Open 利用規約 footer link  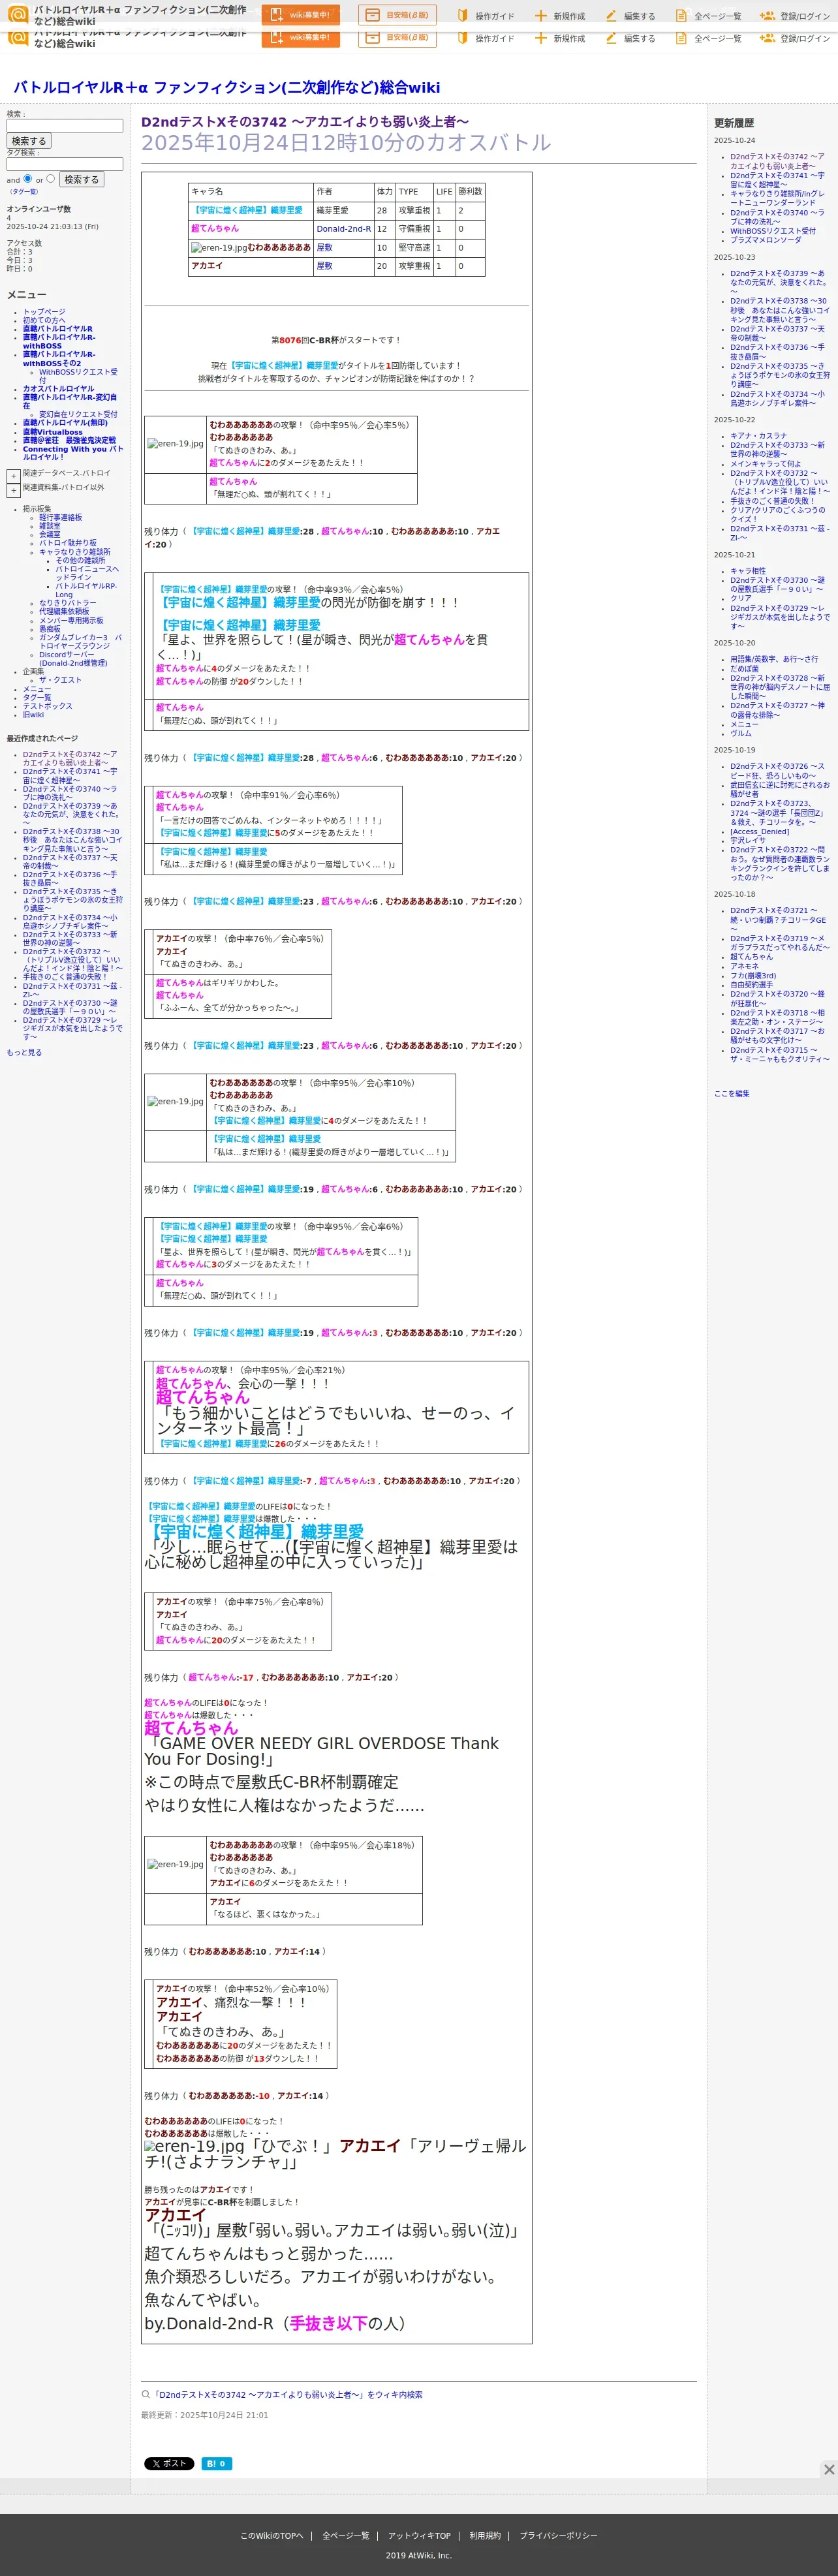(485, 2535)
